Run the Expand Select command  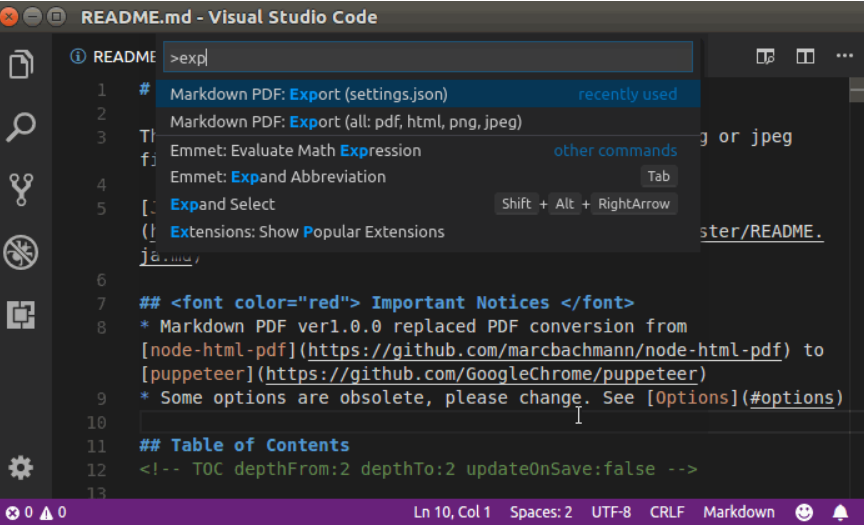428,204
